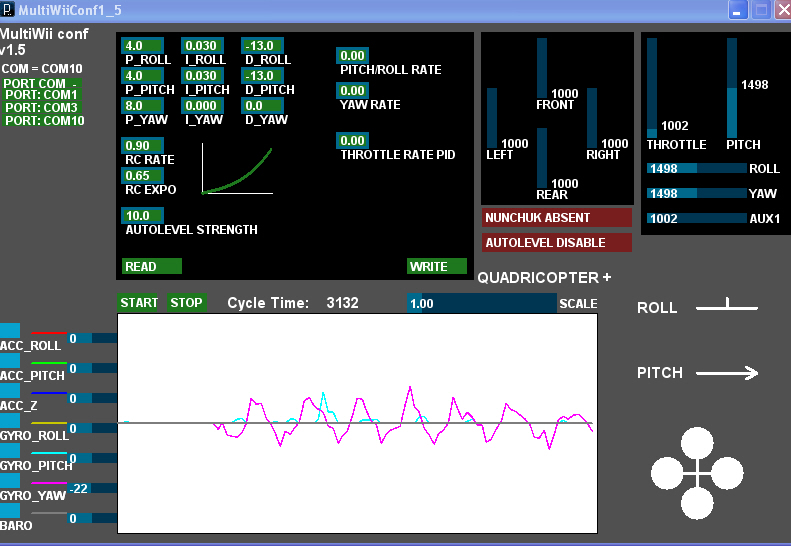Click the THROTTLE vertical bar

click(652, 88)
